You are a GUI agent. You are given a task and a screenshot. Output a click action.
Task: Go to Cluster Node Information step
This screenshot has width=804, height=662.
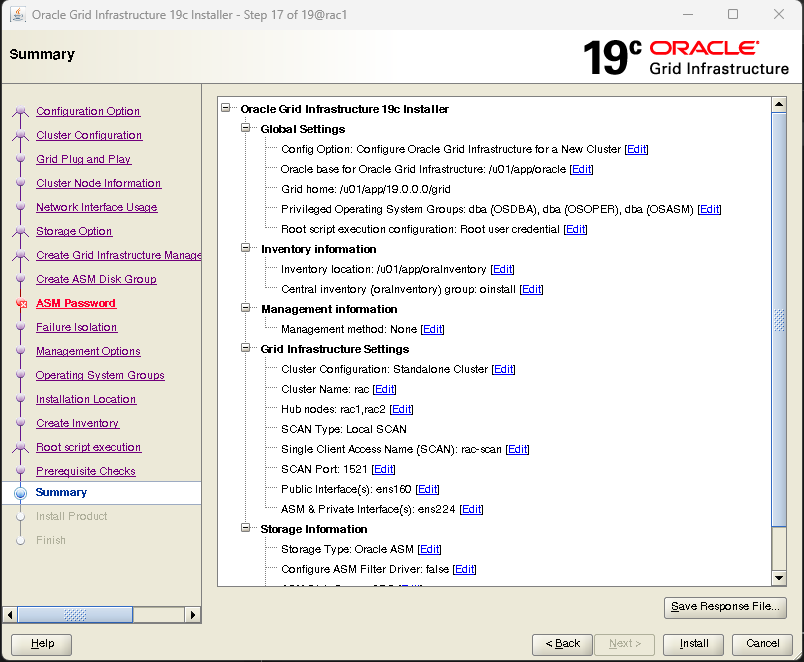point(98,184)
